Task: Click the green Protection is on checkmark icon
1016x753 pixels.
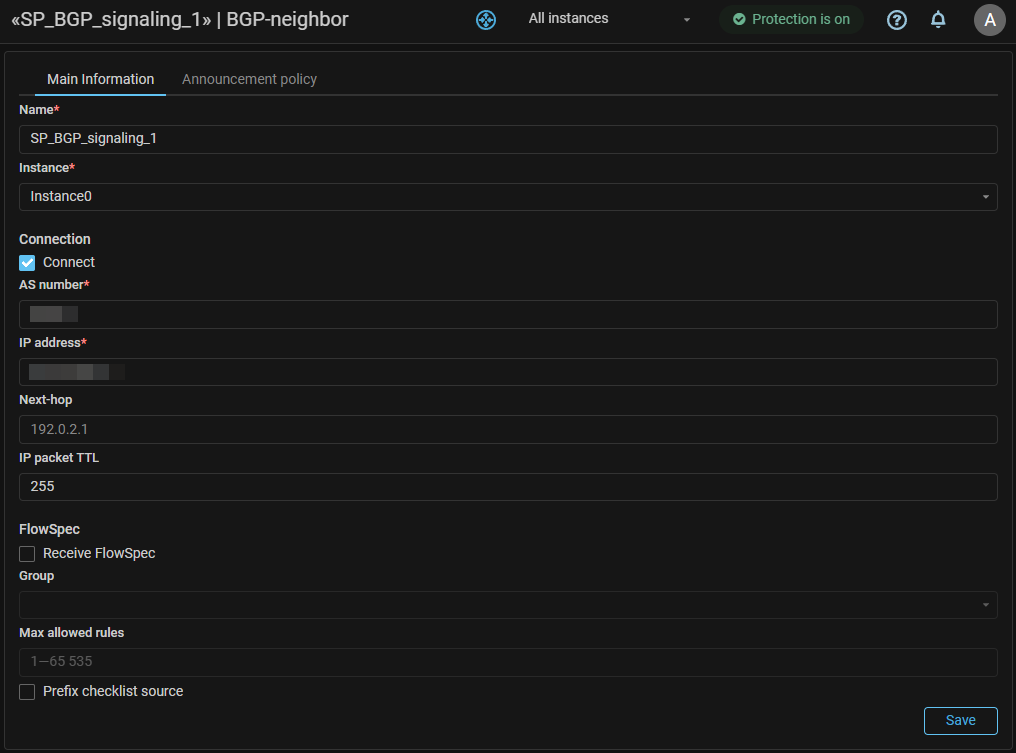Action: [x=739, y=20]
